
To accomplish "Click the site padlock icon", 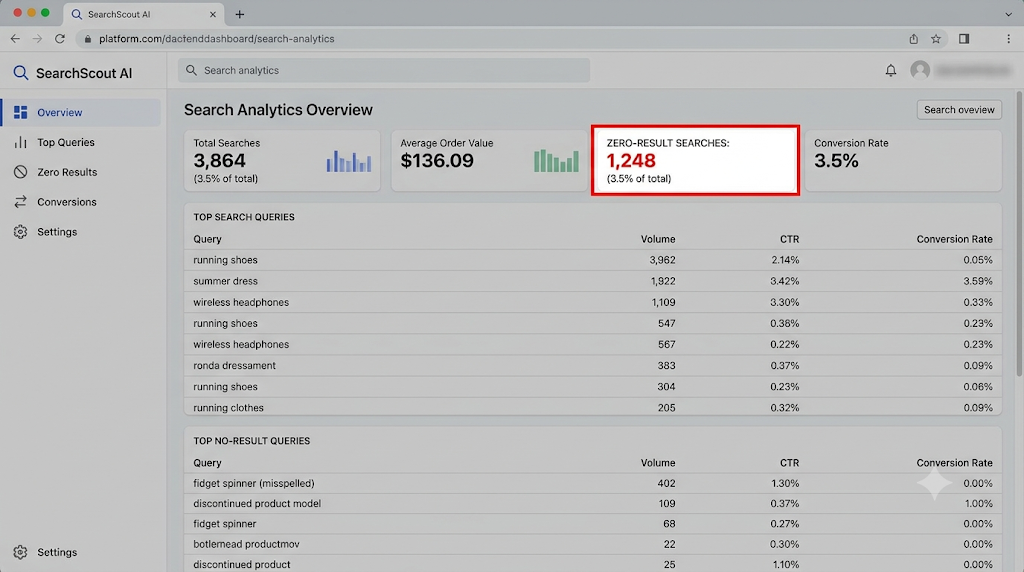I will [x=88, y=39].
